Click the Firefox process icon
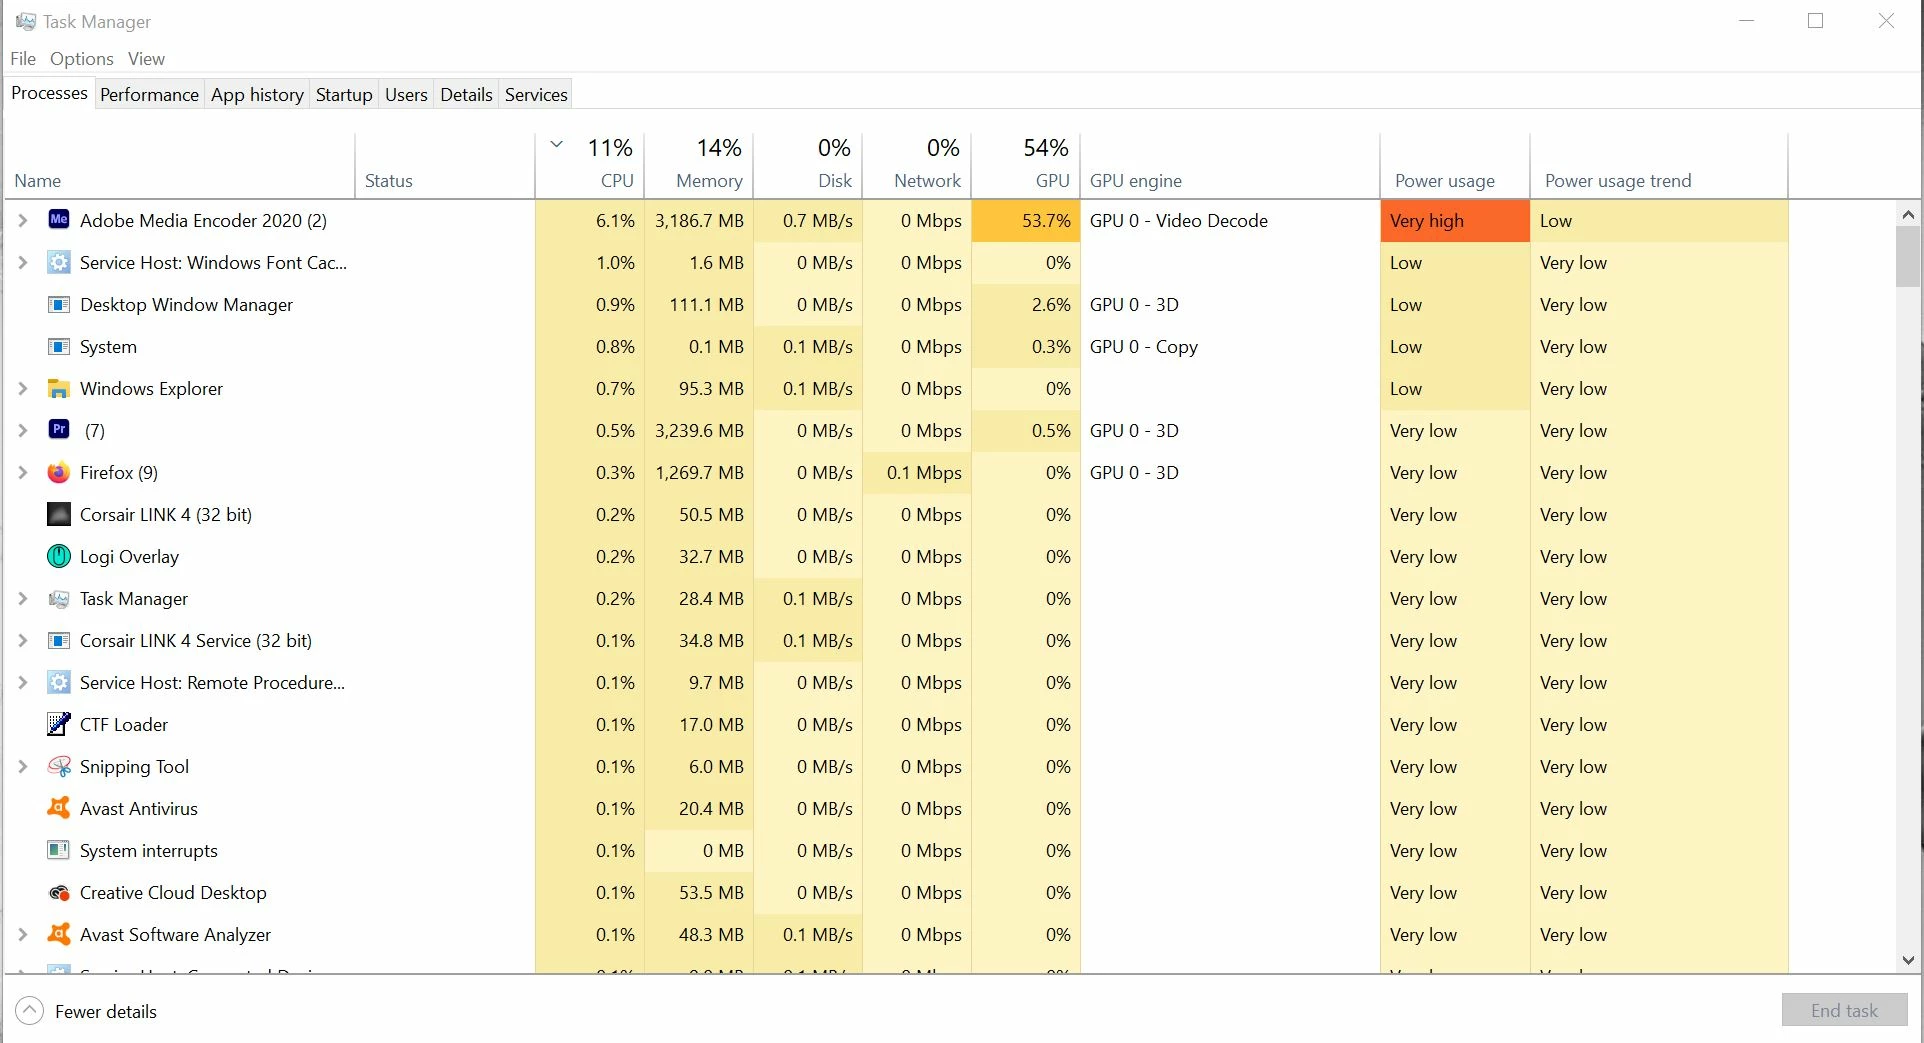1924x1043 pixels. [59, 472]
